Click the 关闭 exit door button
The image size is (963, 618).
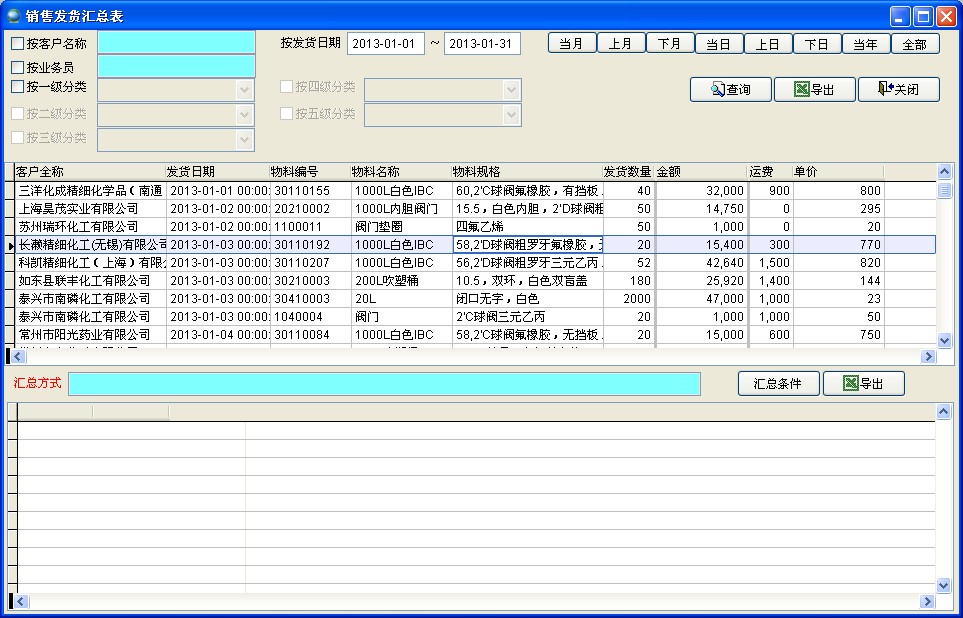click(x=898, y=89)
